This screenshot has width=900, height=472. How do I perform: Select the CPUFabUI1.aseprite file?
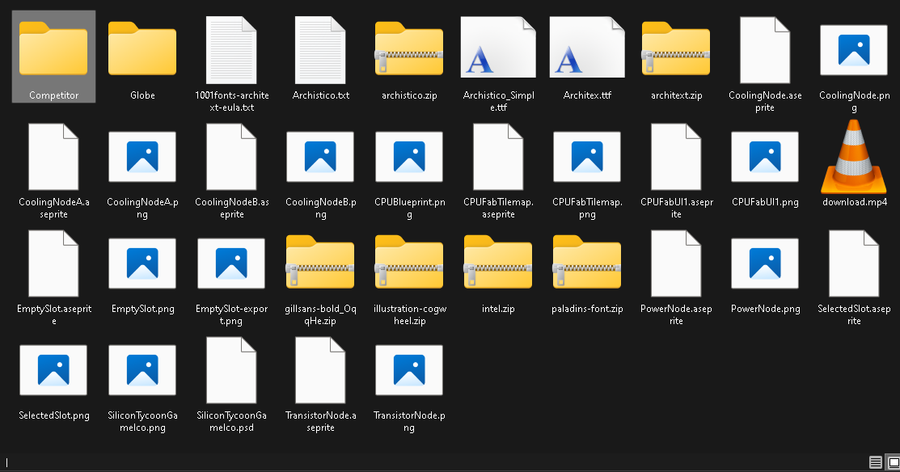676,169
